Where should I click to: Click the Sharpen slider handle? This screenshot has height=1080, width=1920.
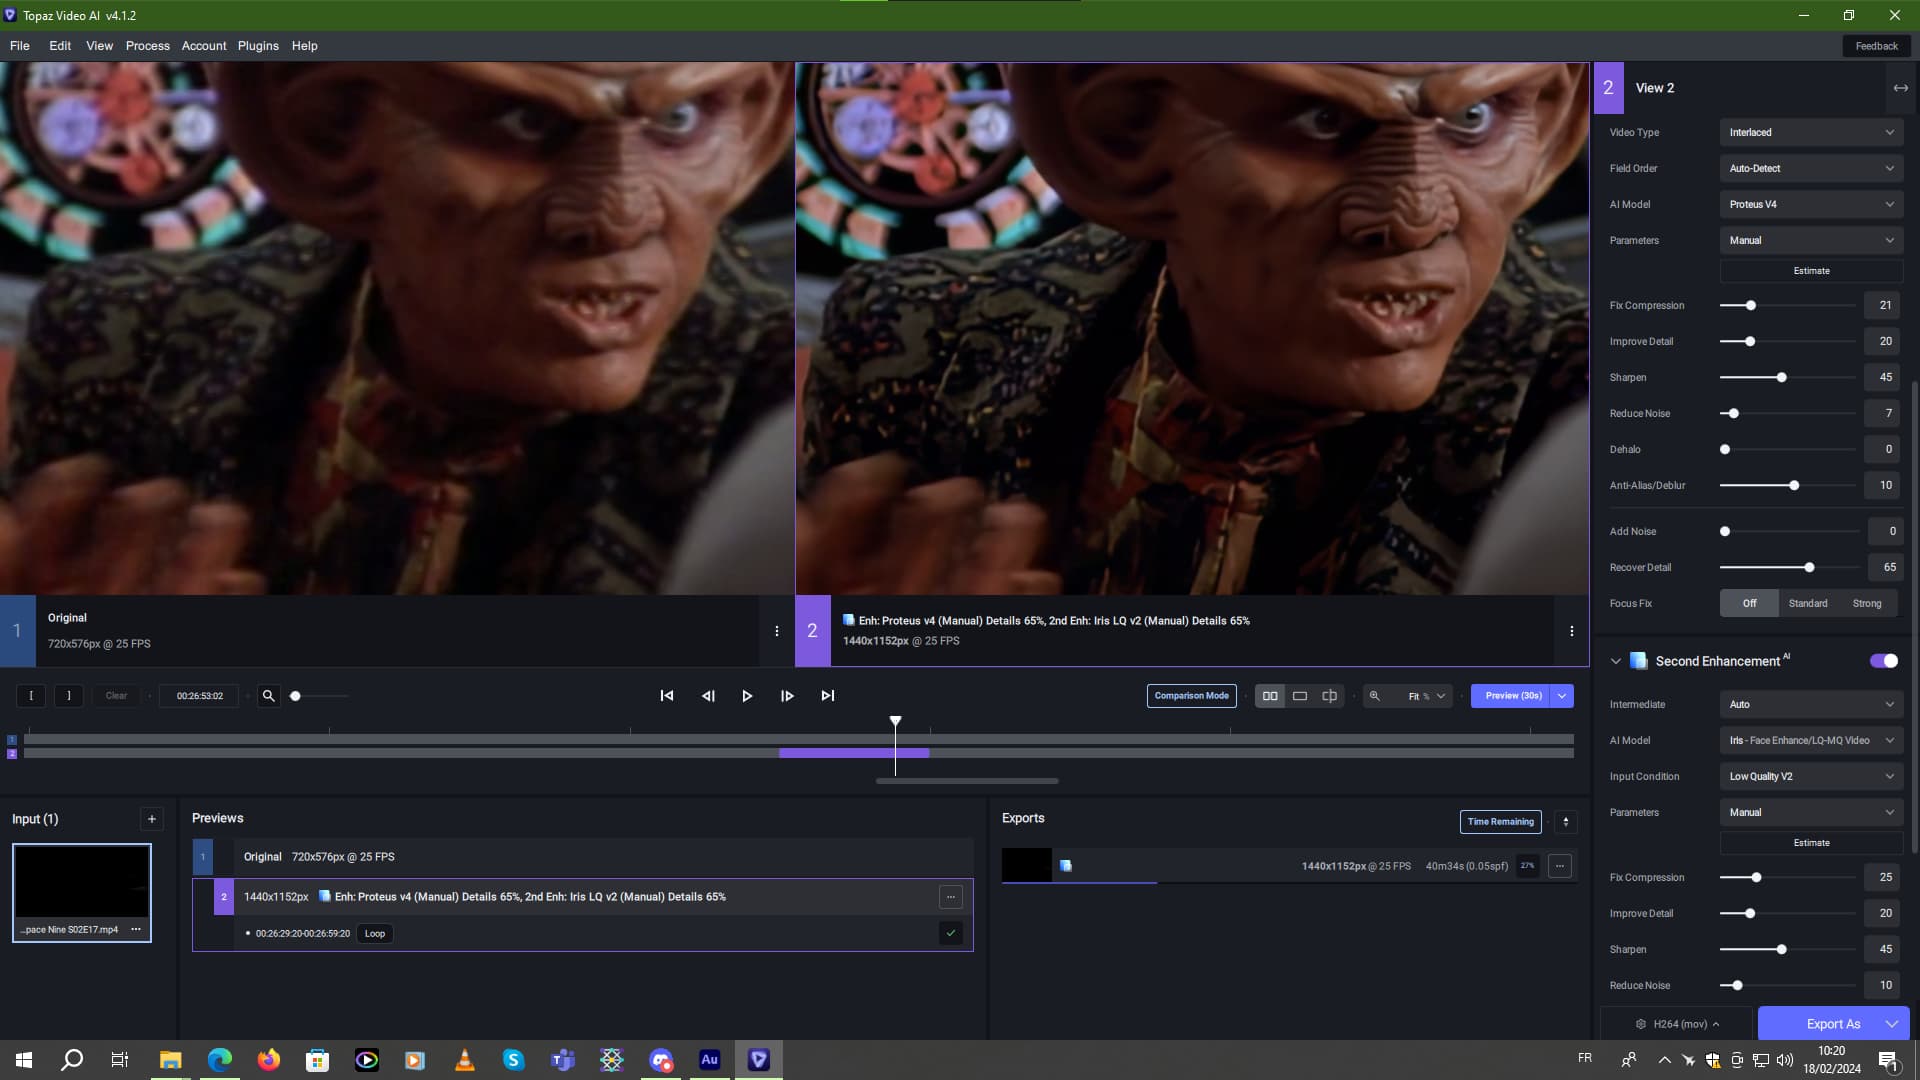tap(1781, 378)
